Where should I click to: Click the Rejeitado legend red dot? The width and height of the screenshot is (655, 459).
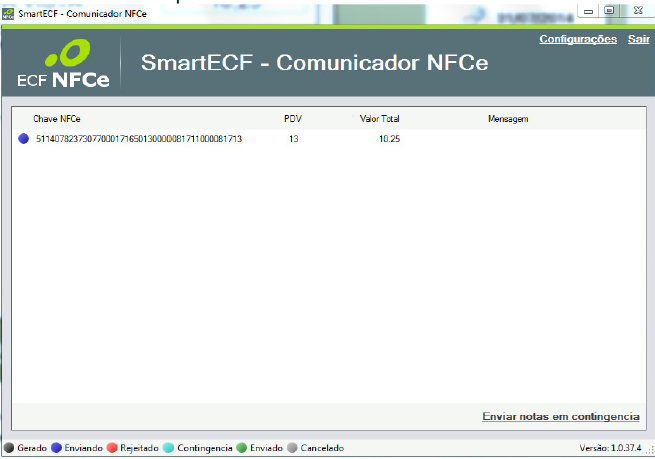112,448
